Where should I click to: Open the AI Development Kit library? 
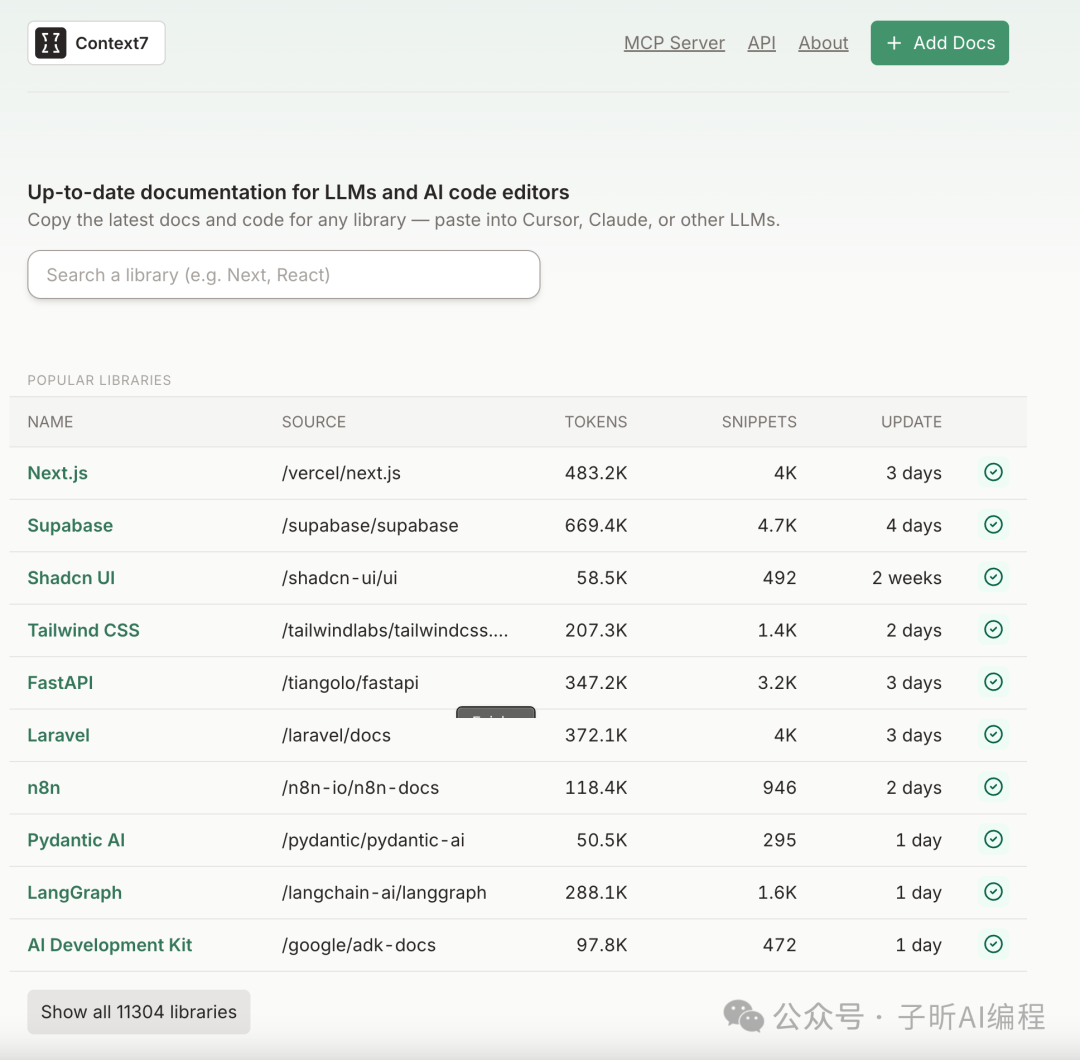point(110,945)
